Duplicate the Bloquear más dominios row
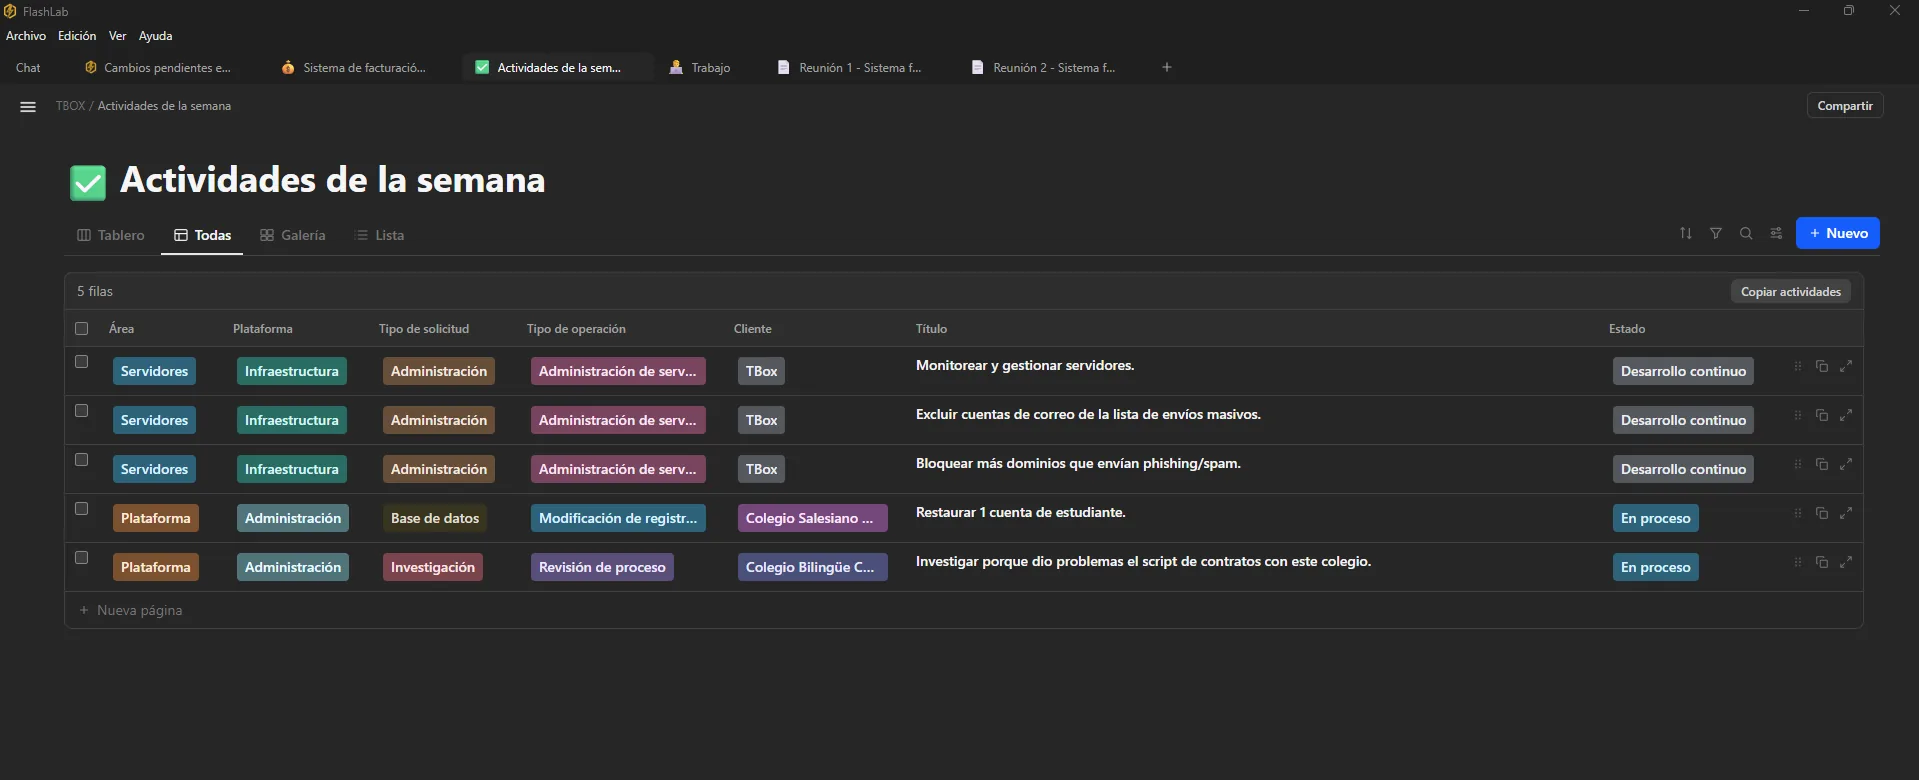Screen dimensions: 1919x780 [1822, 464]
